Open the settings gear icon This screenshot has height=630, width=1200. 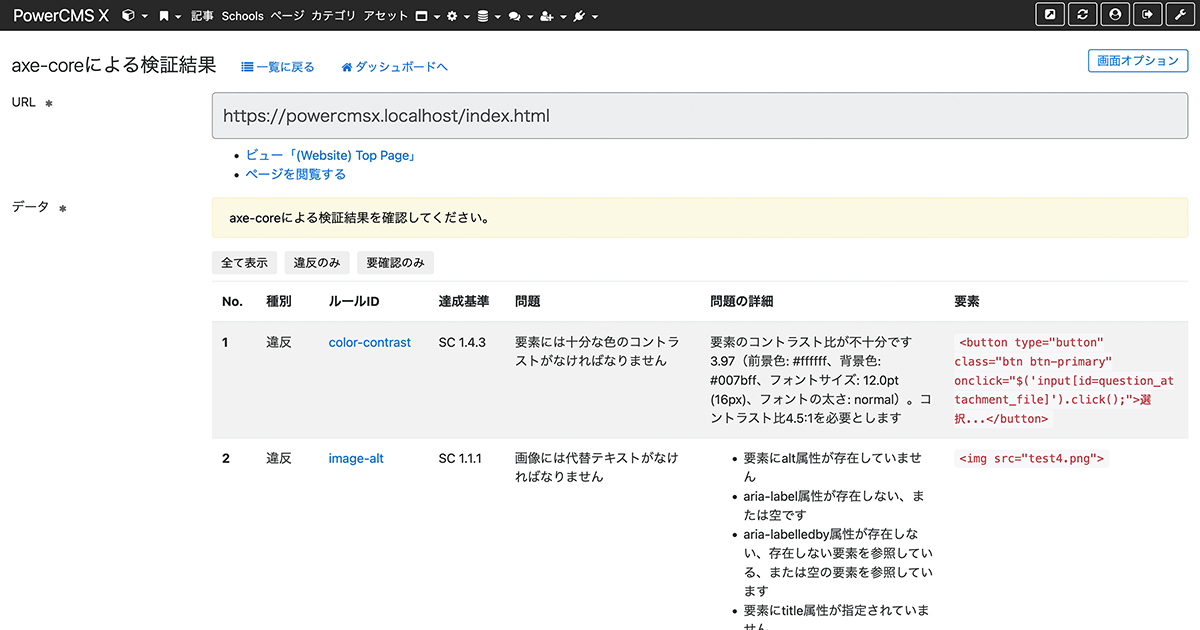tap(453, 15)
